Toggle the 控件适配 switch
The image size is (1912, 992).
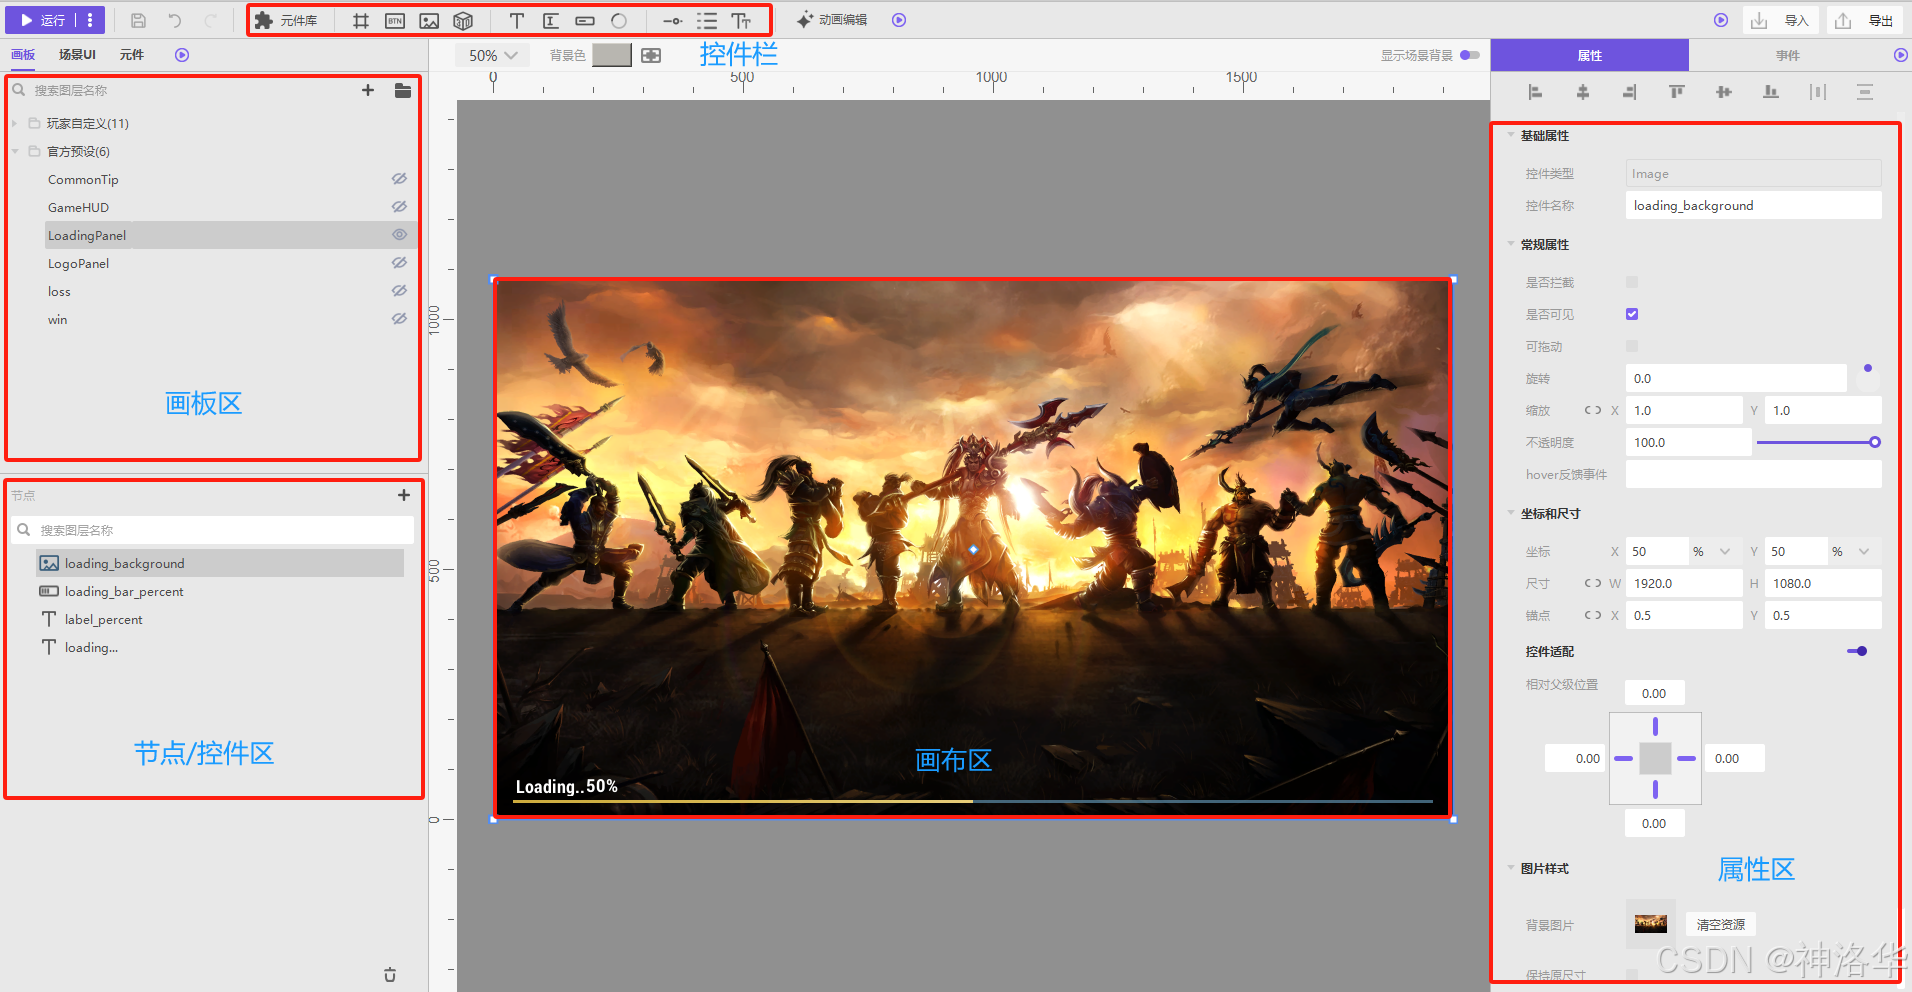[x=1857, y=651]
